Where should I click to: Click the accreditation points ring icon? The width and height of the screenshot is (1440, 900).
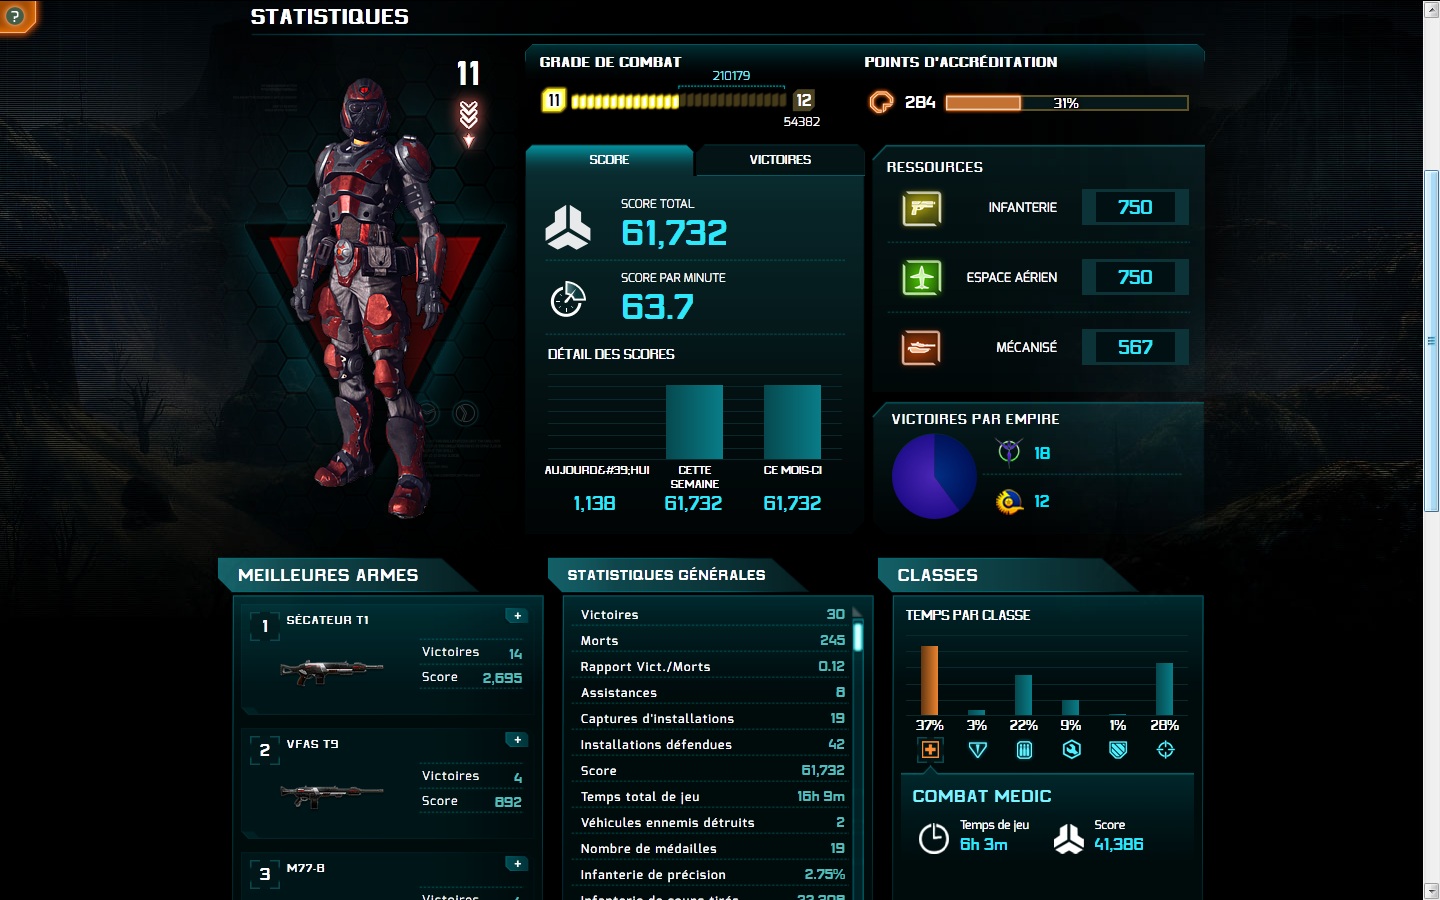(x=881, y=102)
